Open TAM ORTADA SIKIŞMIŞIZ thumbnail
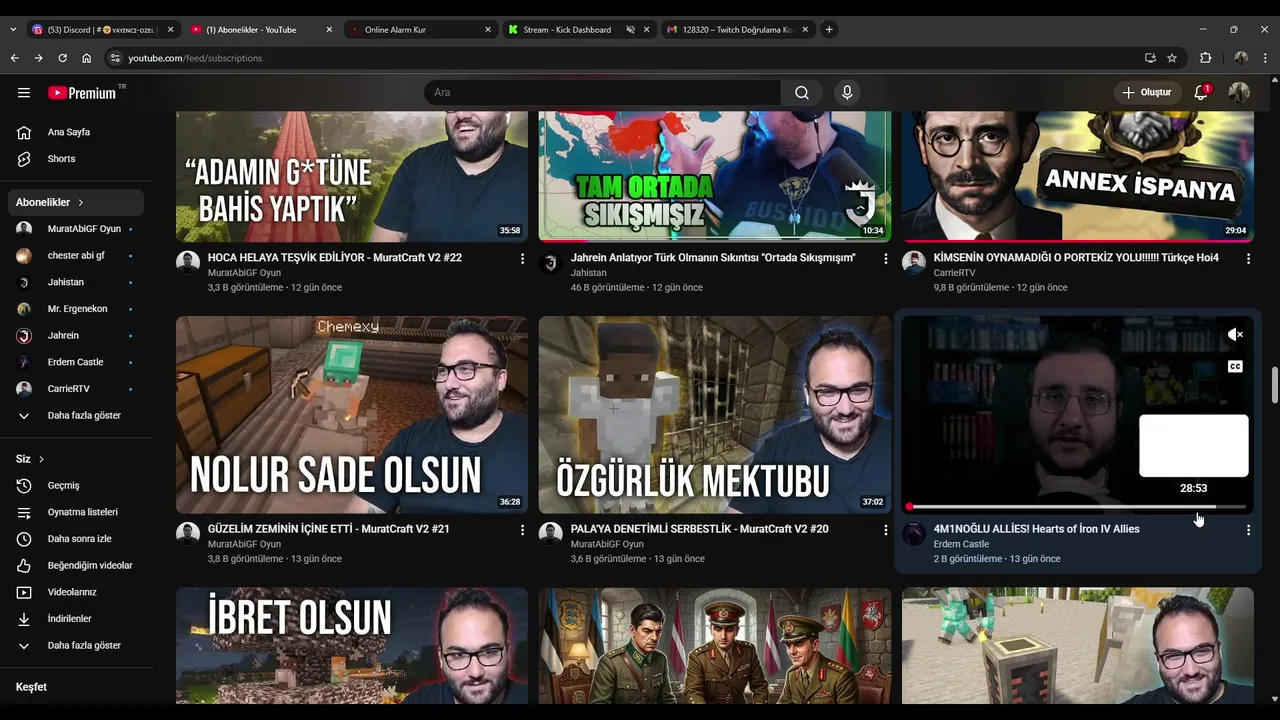This screenshot has width=1280, height=720. [715, 176]
